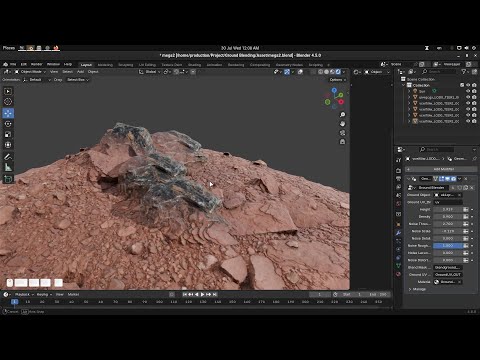
Task: Open the viewport Options dropdown
Action: 338,80
